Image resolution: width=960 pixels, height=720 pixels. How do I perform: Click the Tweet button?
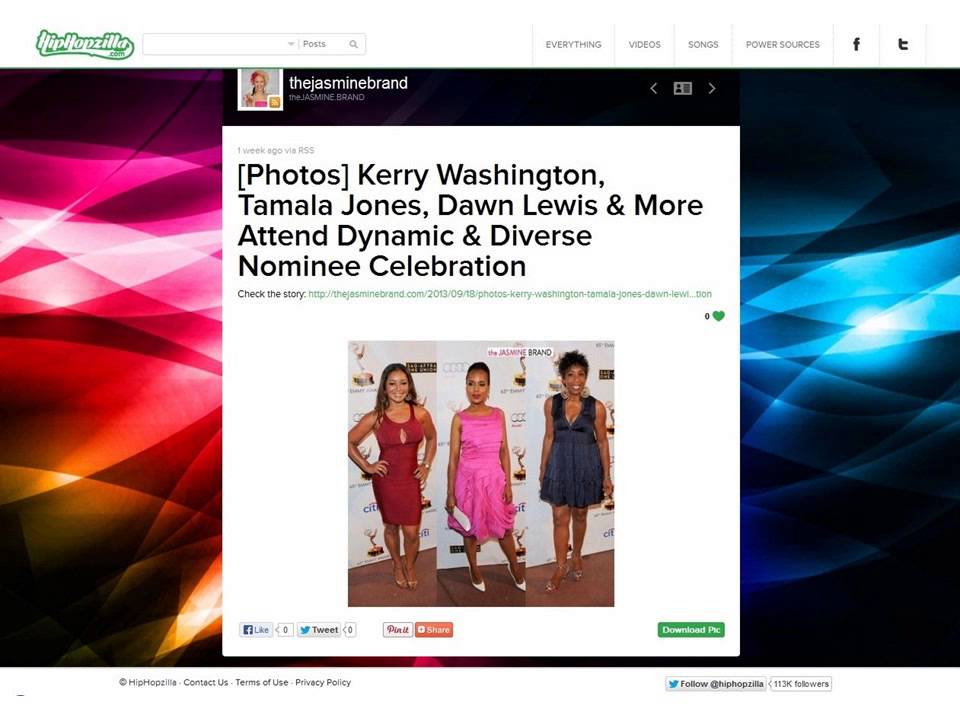click(319, 629)
